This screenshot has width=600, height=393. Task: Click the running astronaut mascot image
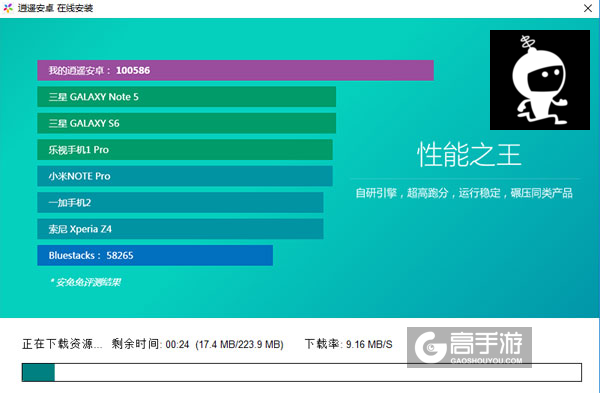click(540, 80)
